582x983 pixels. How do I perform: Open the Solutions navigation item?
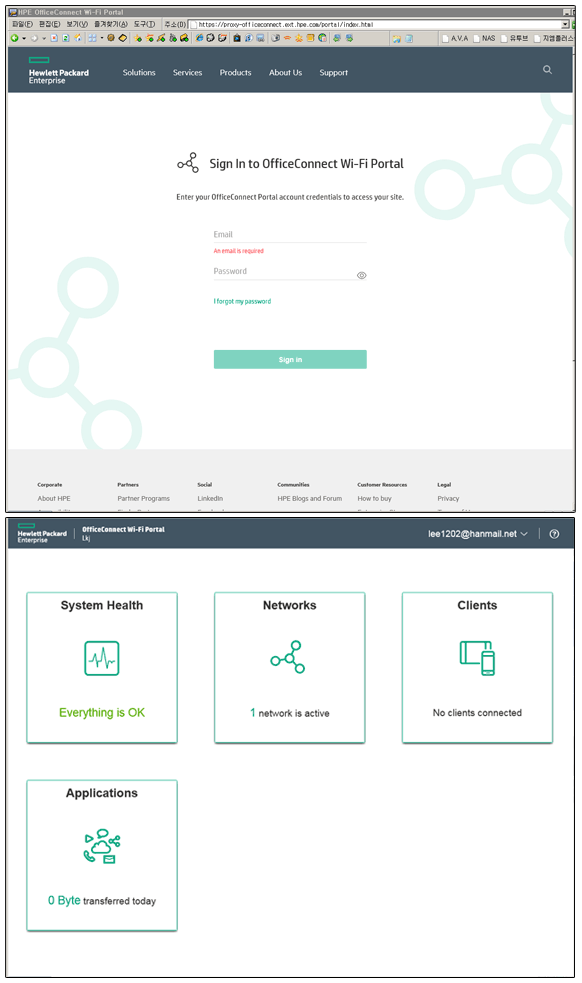click(x=139, y=73)
